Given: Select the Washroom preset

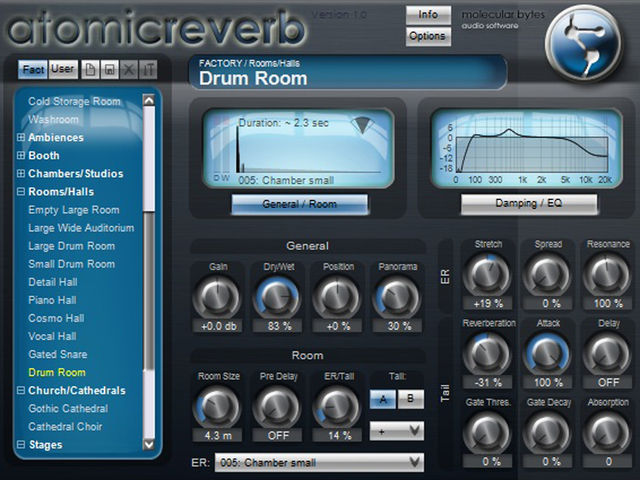Looking at the screenshot, I should (x=53, y=119).
